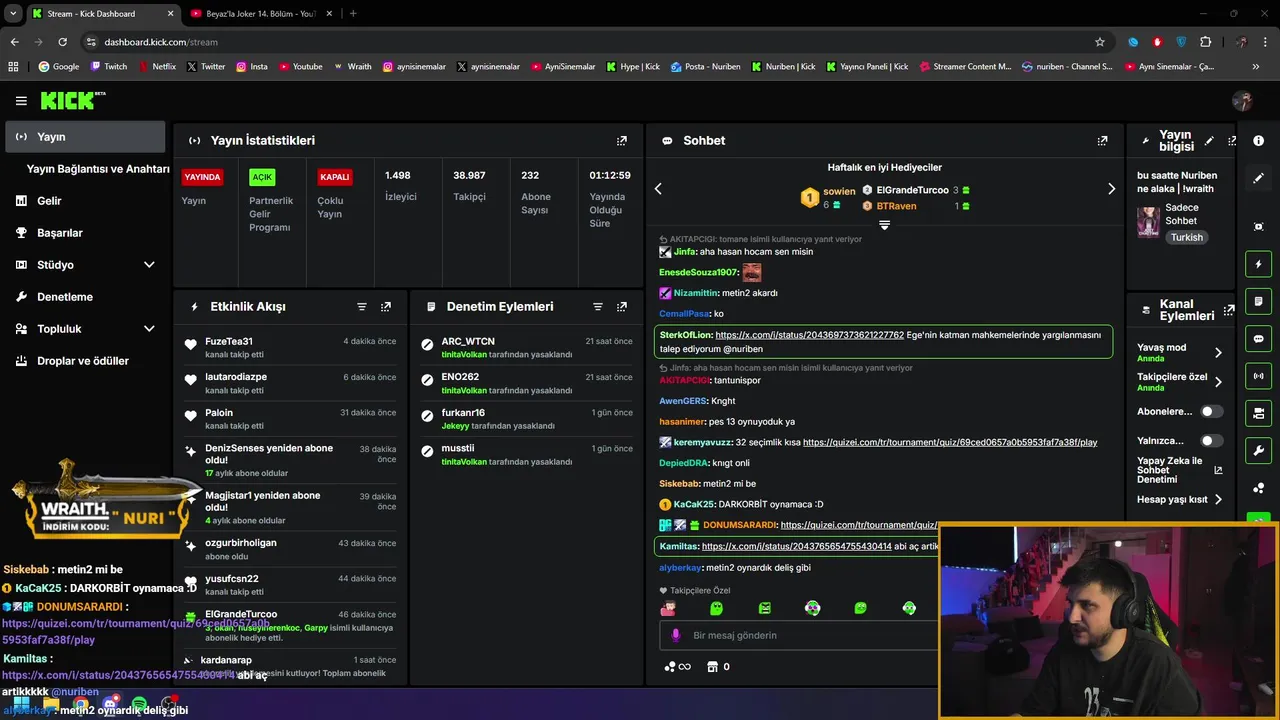Pop out the Etkinlik Akışı panel

[386, 307]
